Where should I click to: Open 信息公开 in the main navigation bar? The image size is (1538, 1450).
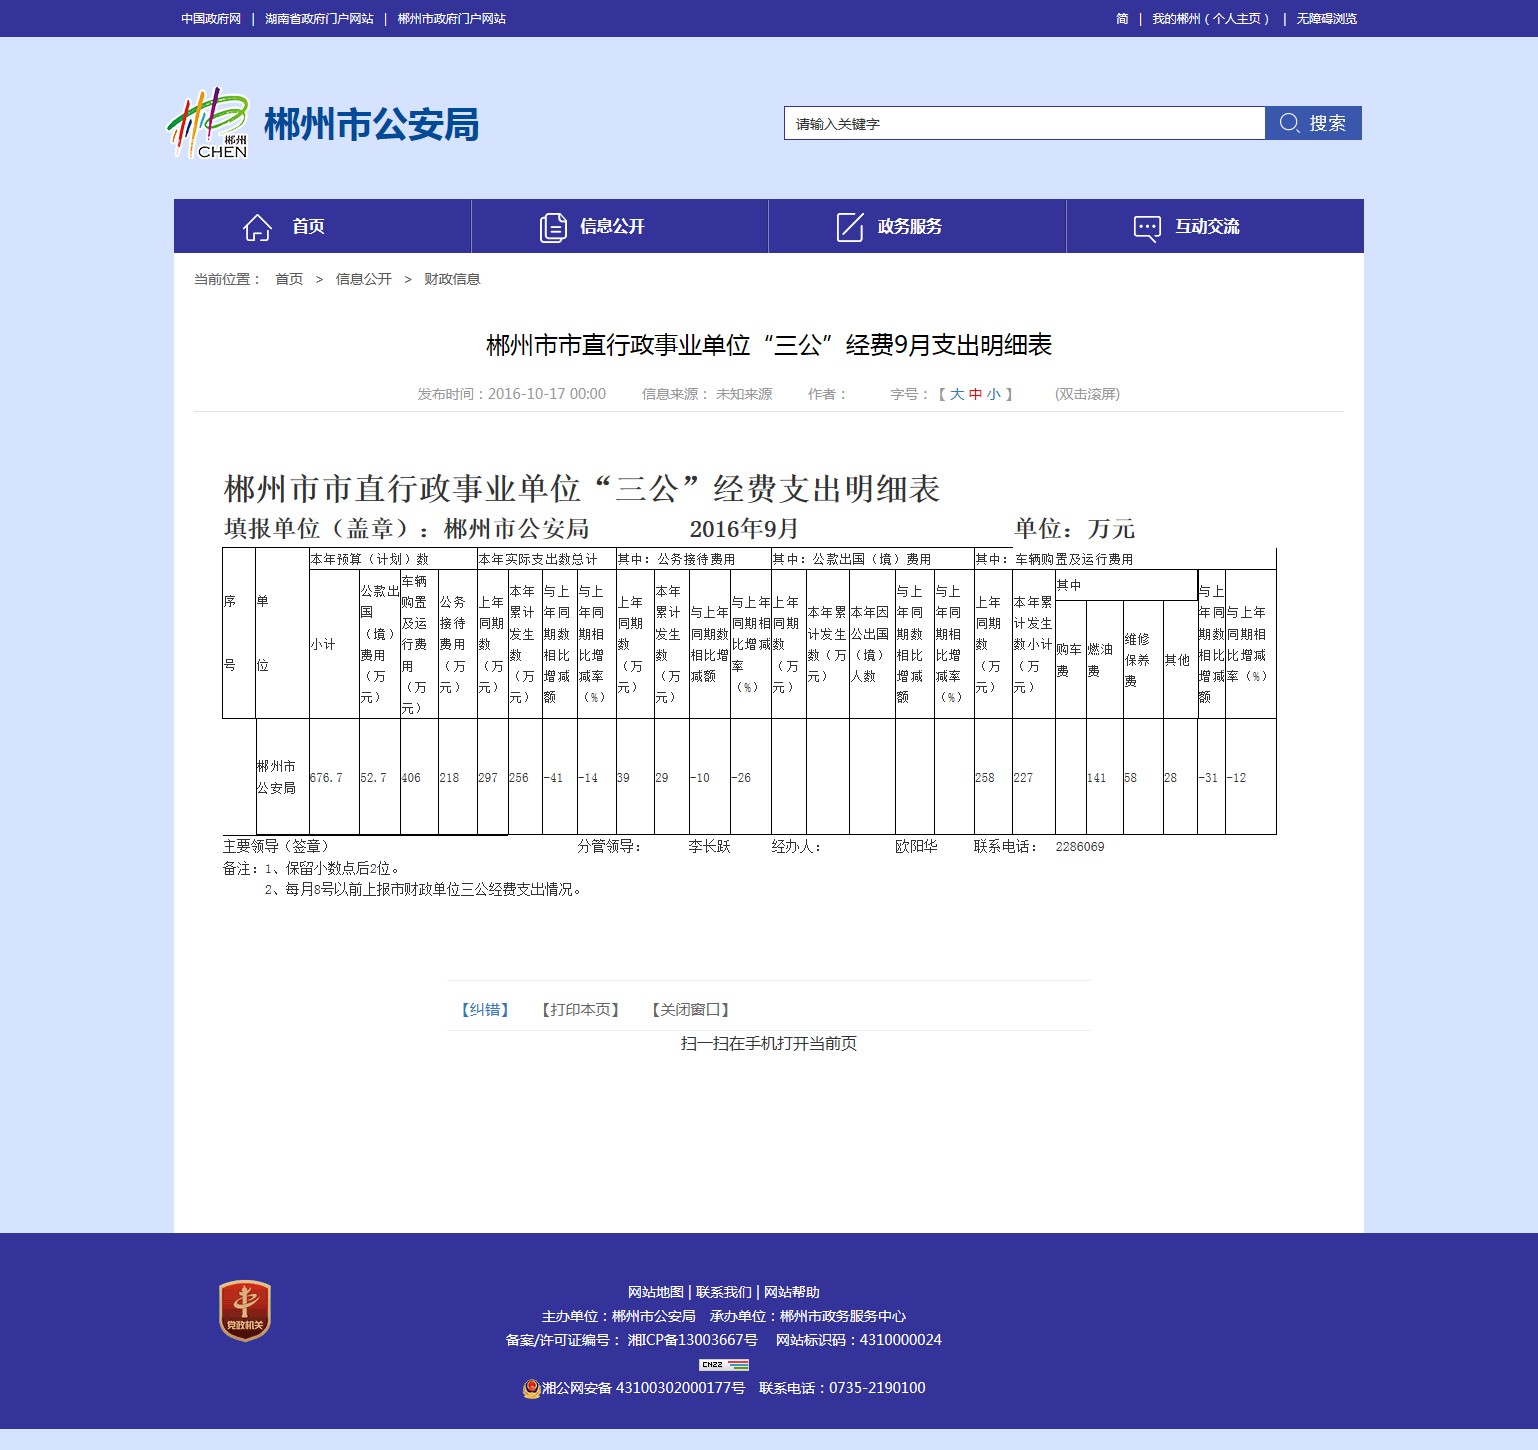[620, 226]
